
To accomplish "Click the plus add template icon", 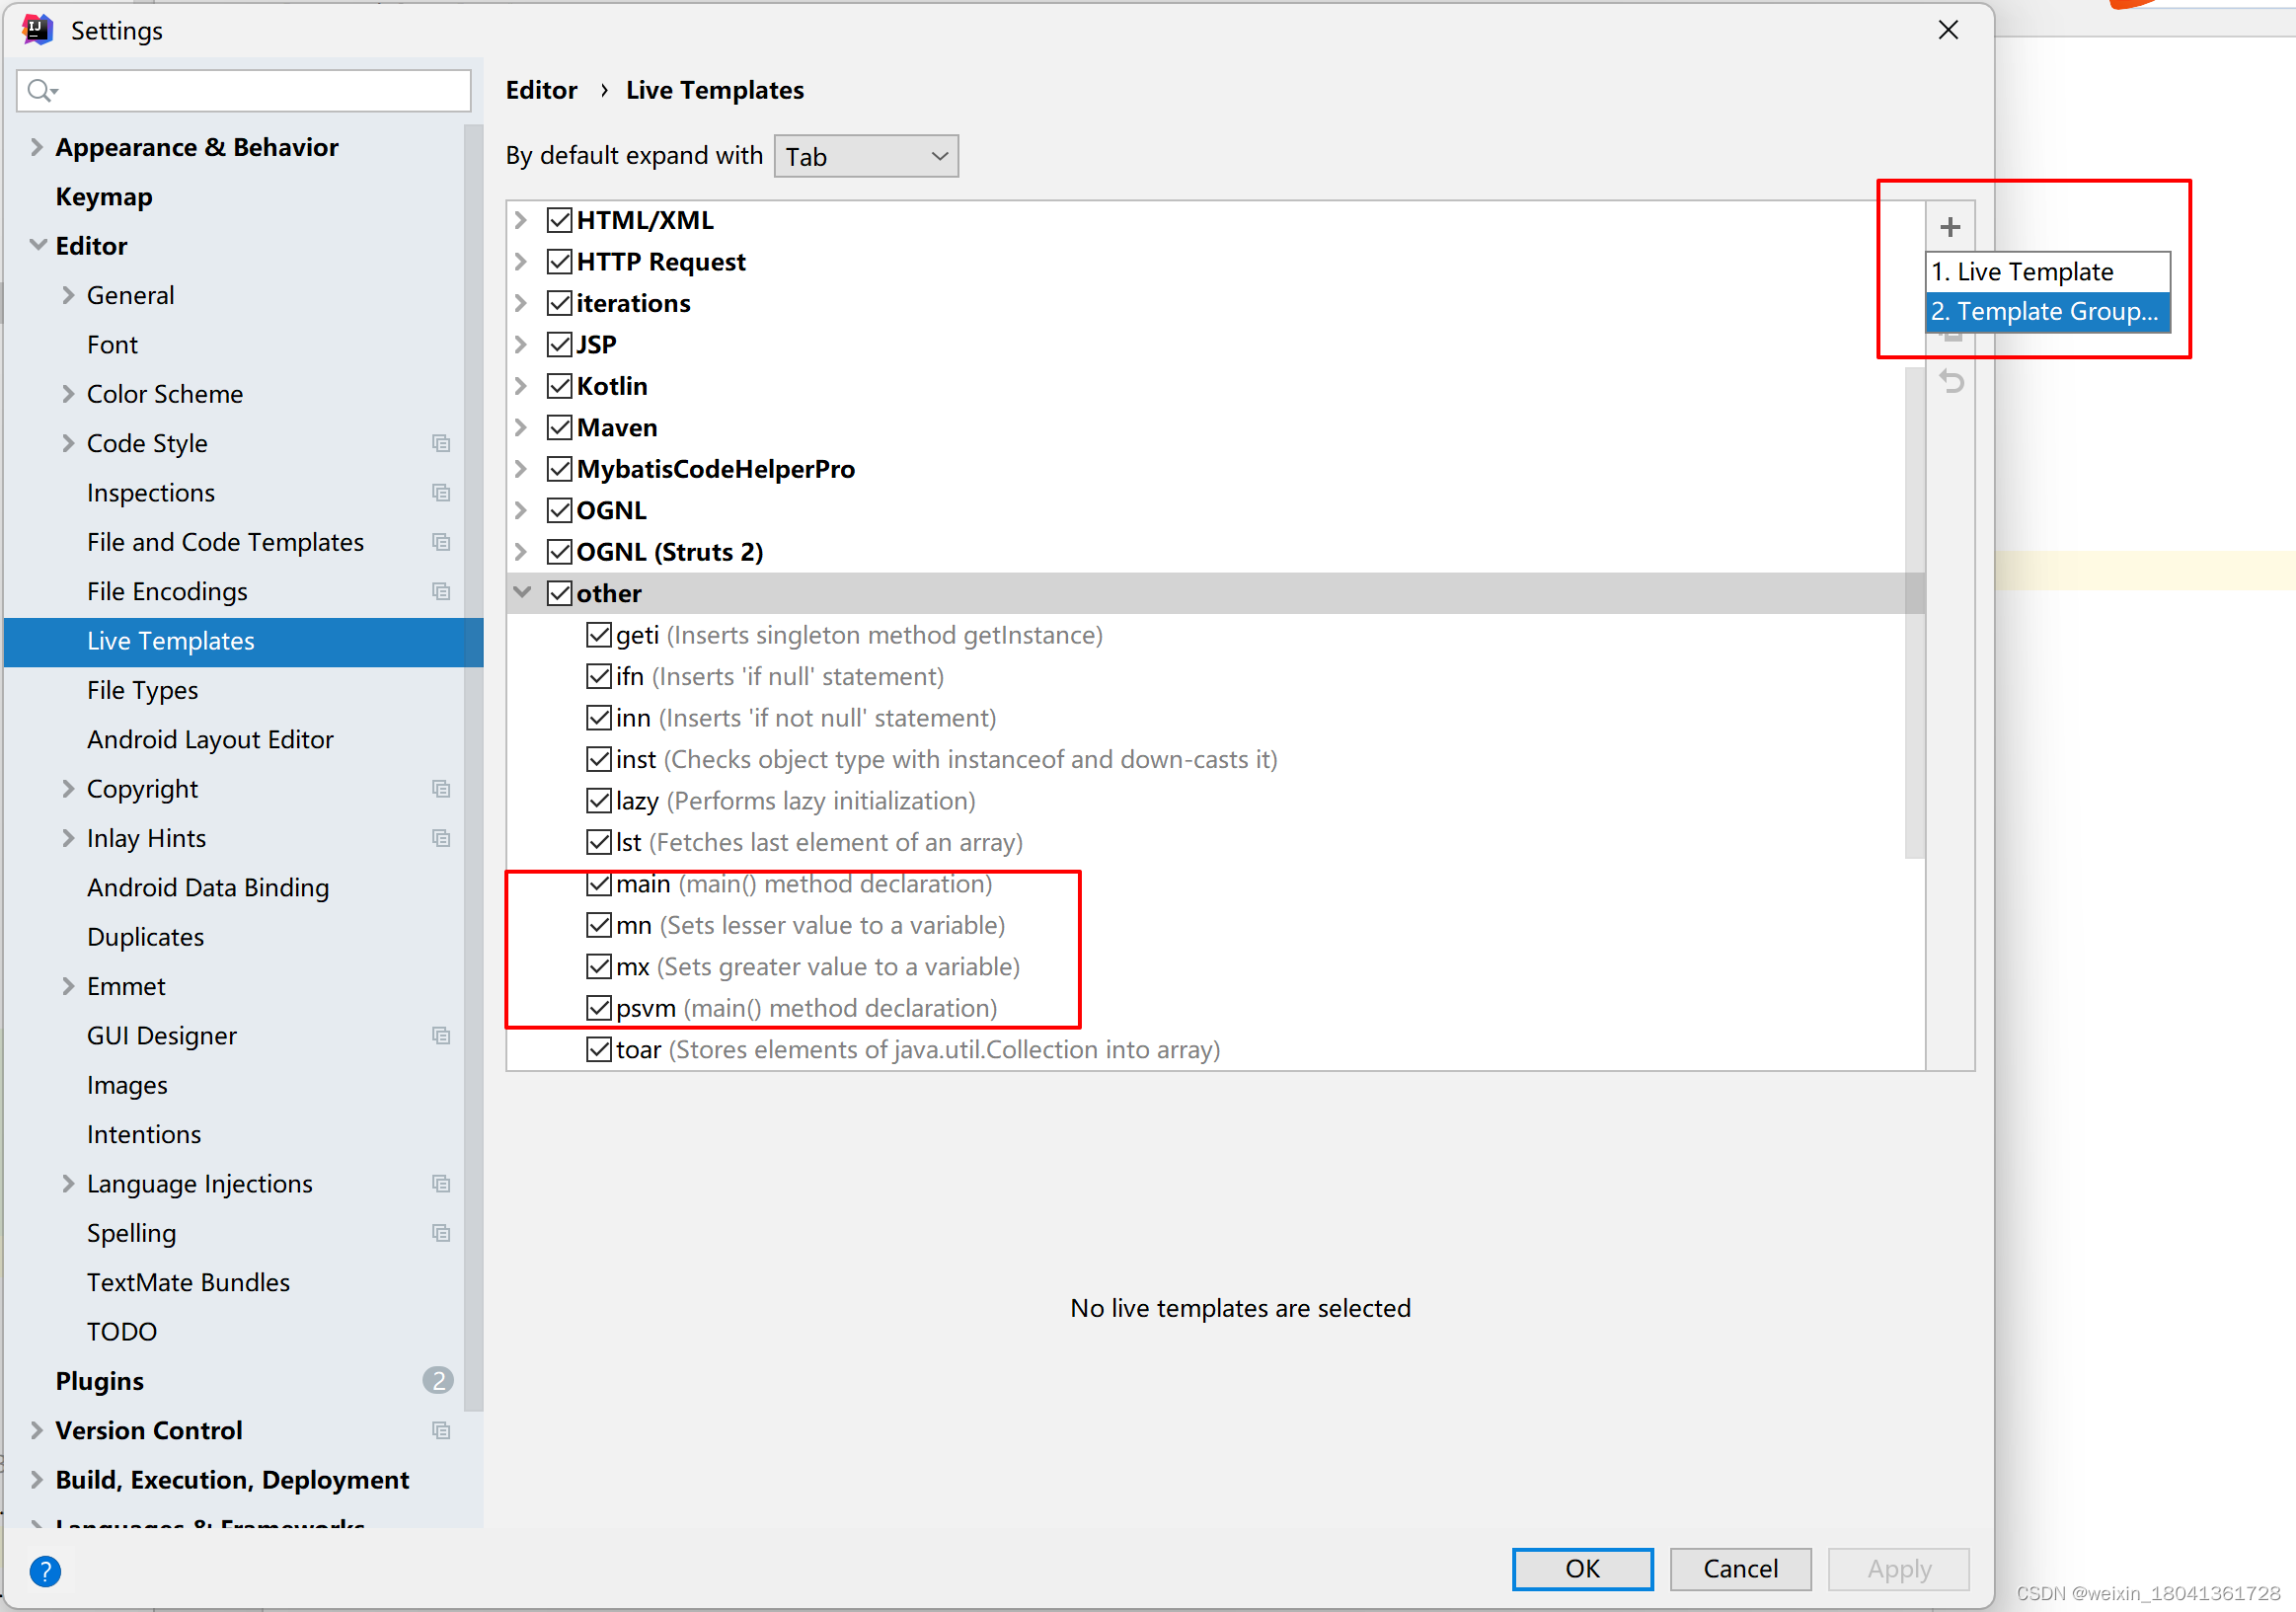I will pyautogui.click(x=1949, y=227).
